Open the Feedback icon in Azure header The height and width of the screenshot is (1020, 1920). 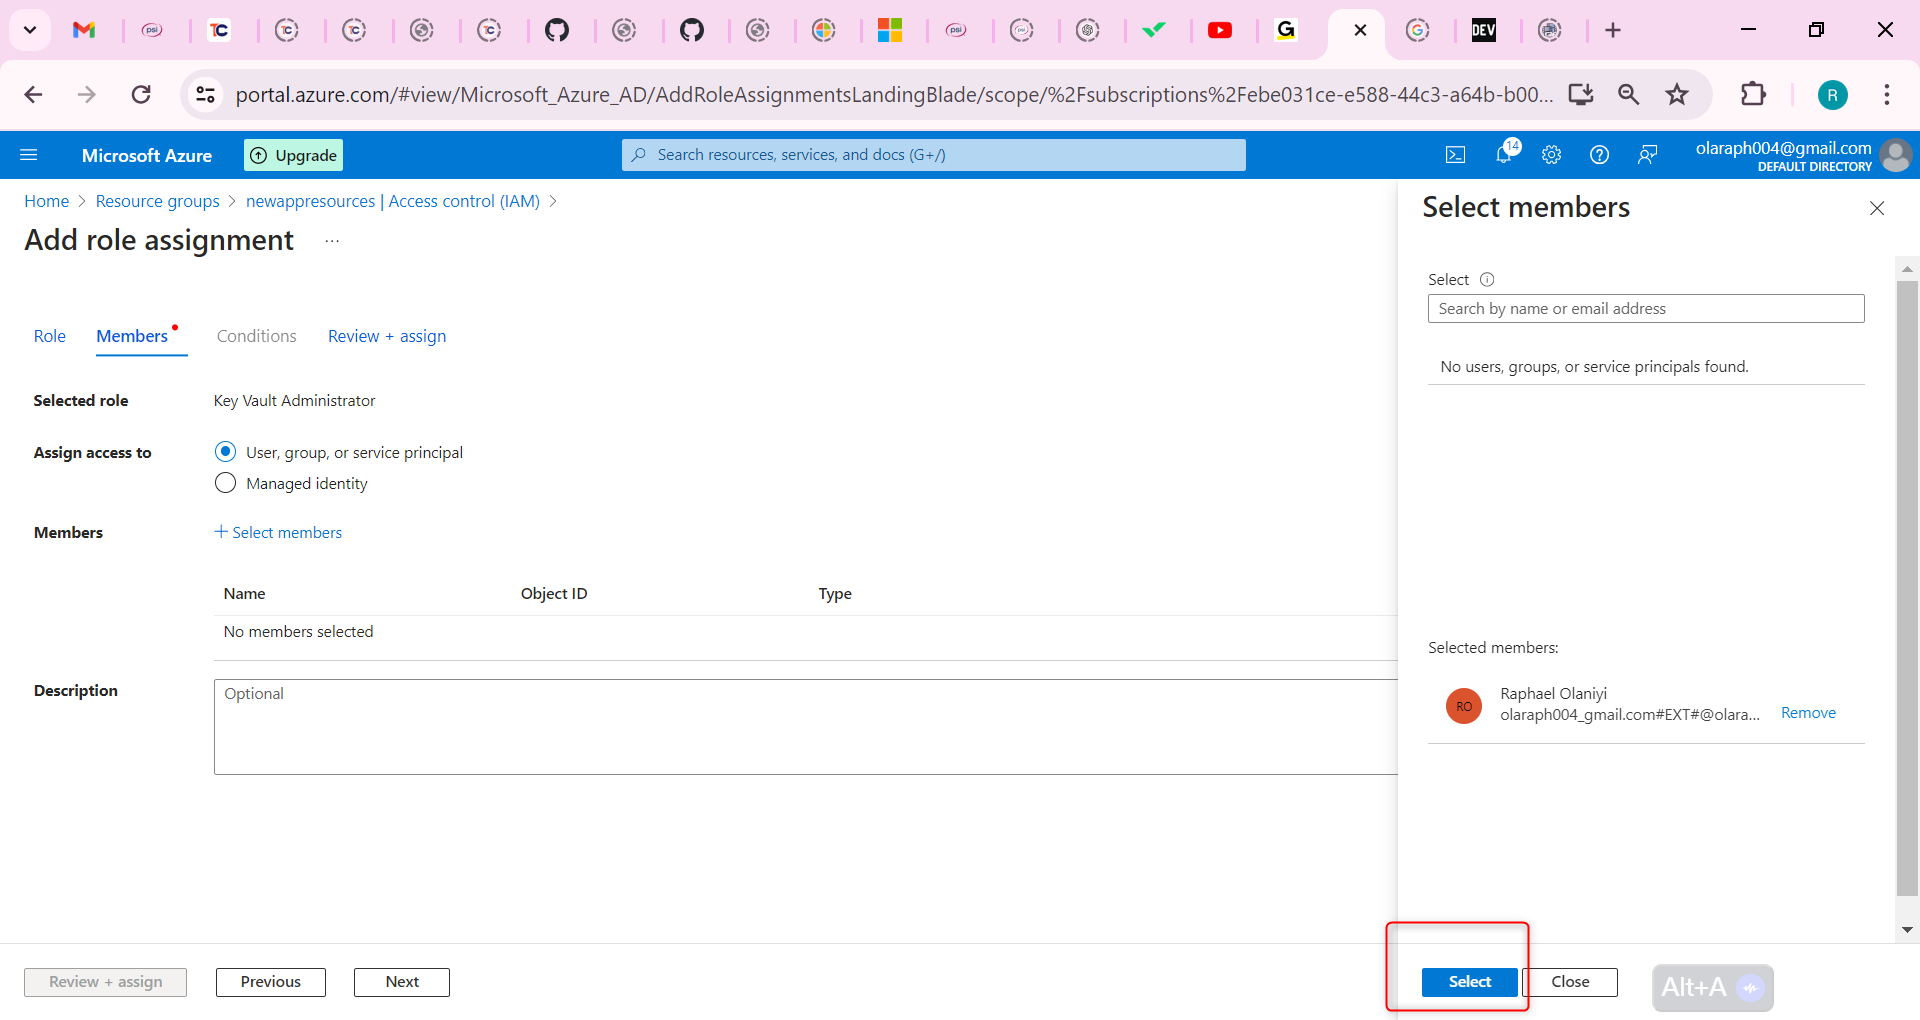[x=1648, y=155]
